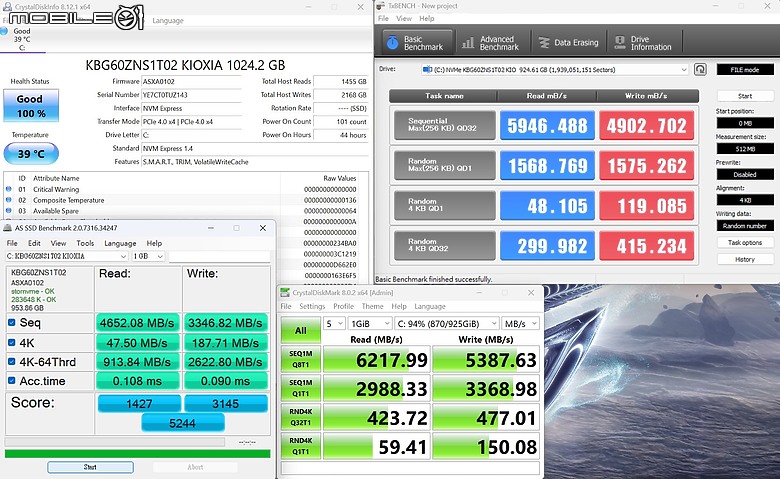Viewport: 780px width, 479px height.
Task: Toggle the 4K test checkbox
Action: pos(11,342)
